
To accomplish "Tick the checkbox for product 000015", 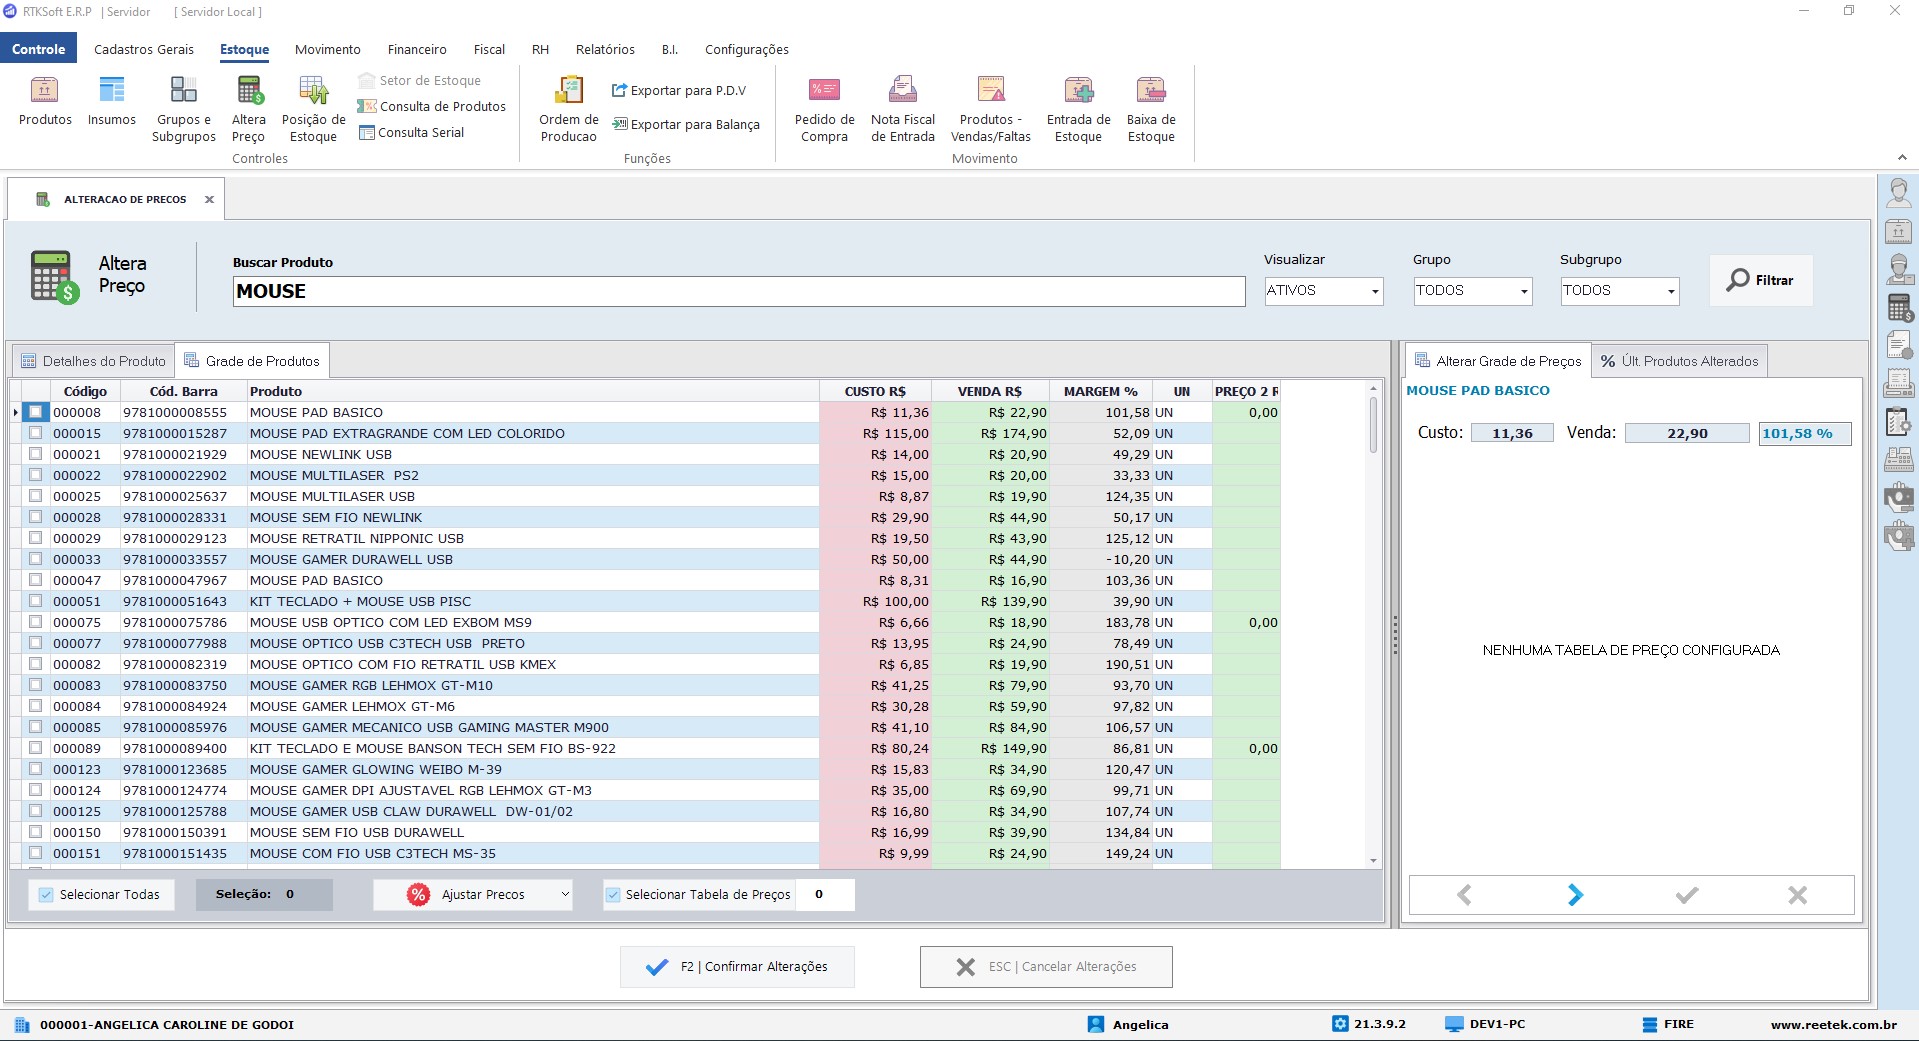I will click(36, 433).
